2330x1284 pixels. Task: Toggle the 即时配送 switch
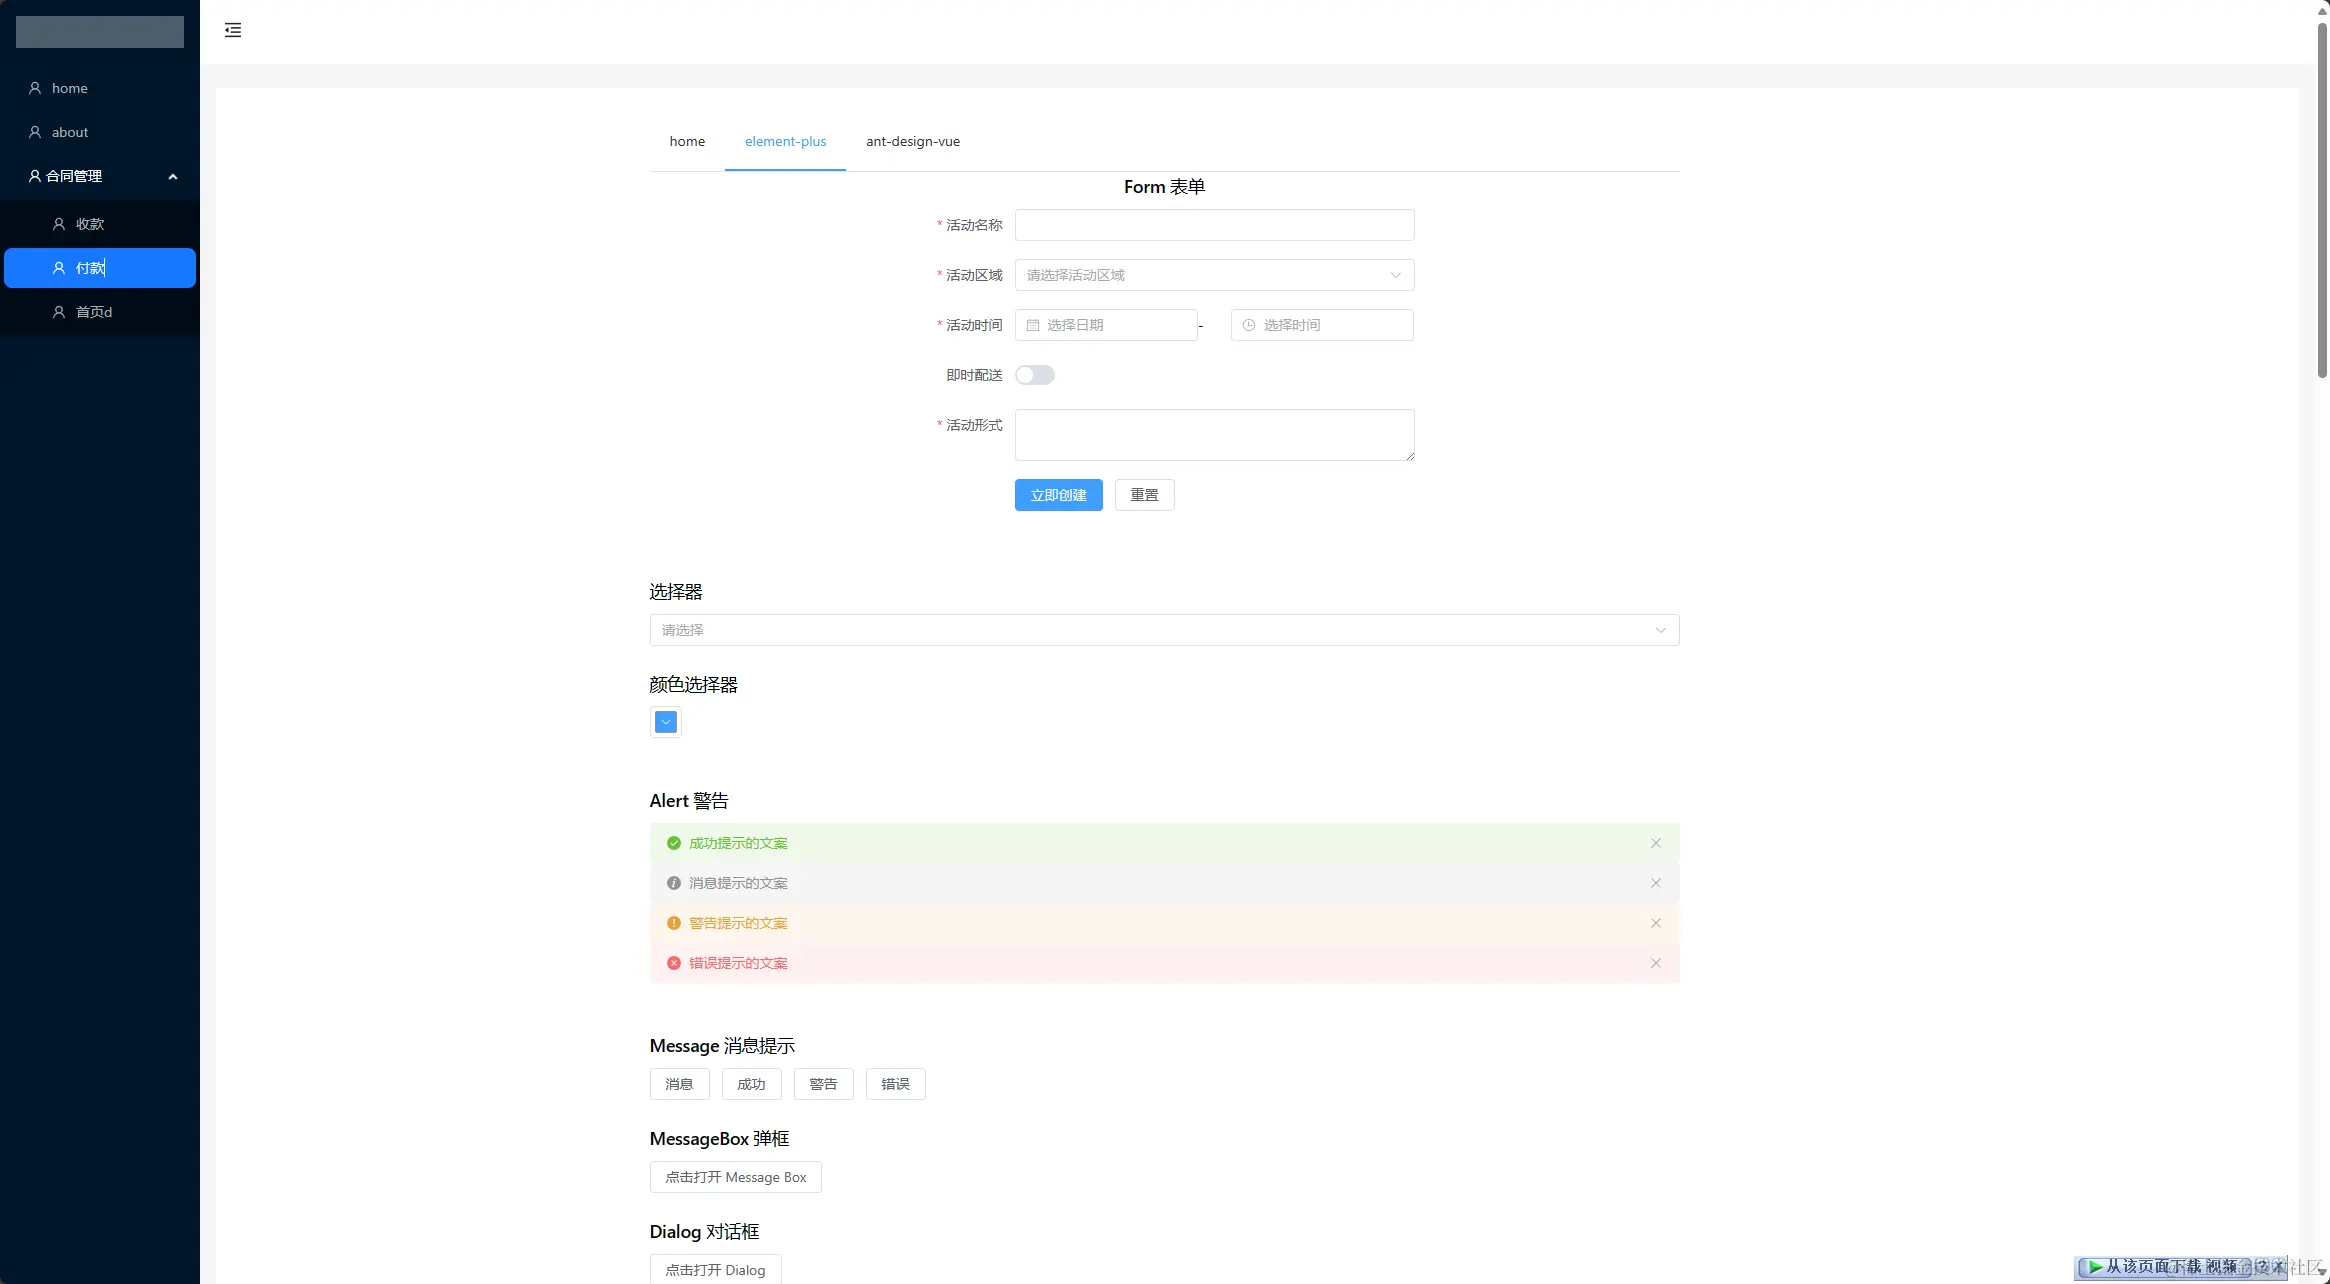(x=1035, y=375)
